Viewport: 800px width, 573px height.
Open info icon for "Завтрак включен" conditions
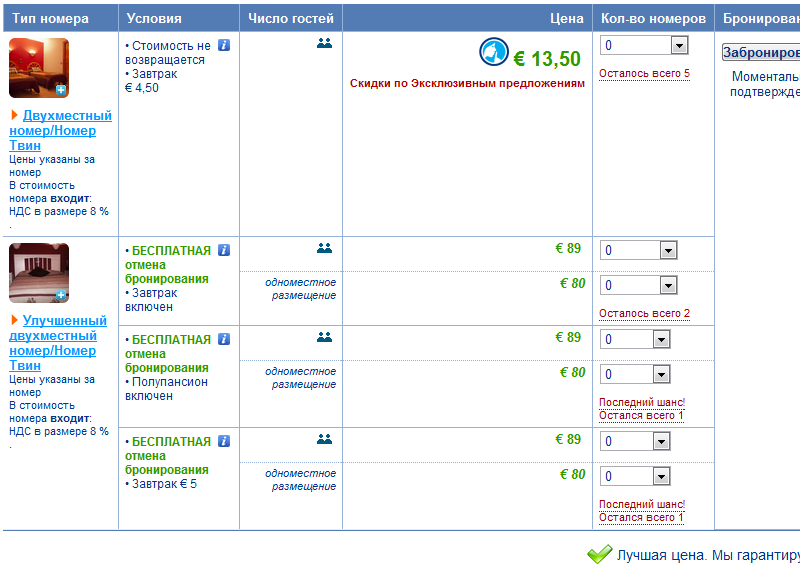(x=224, y=250)
